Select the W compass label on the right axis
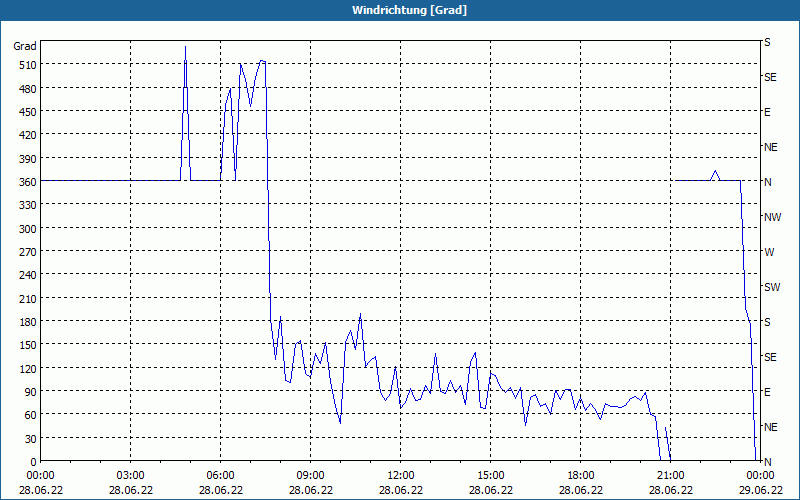Screen dimensions: 800x500 769,252
